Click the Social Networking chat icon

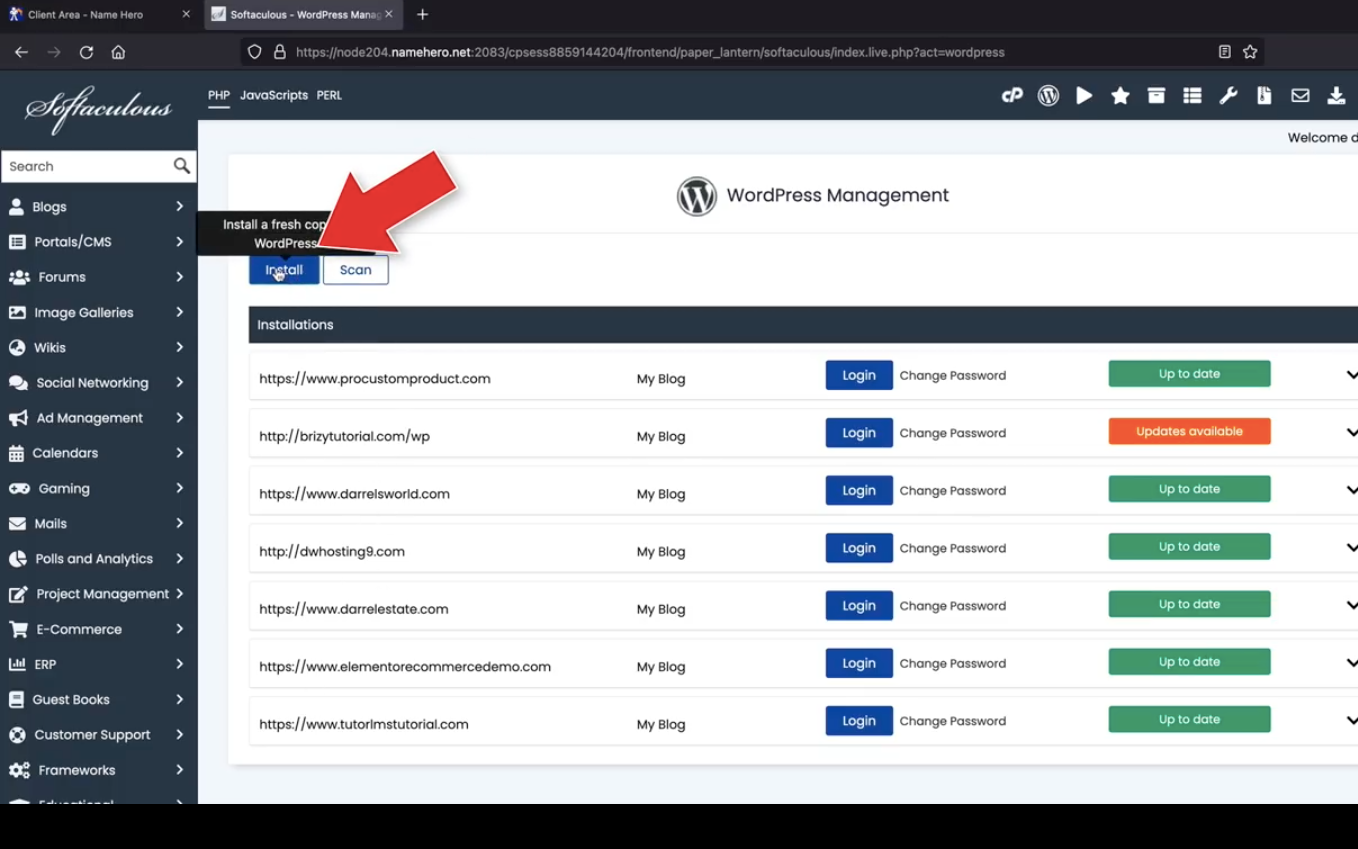[18, 383]
